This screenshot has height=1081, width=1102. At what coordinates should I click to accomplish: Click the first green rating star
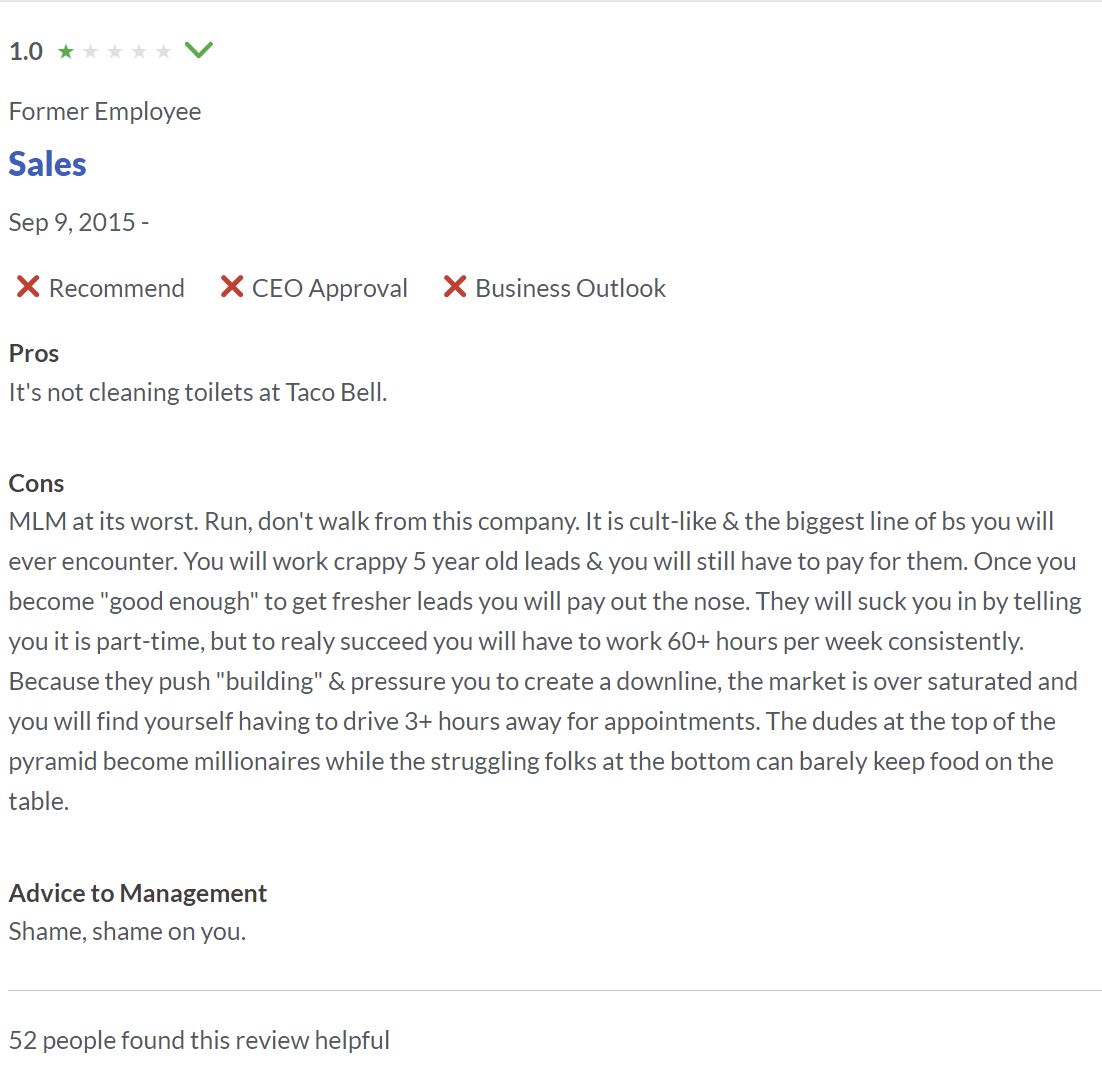(x=66, y=51)
